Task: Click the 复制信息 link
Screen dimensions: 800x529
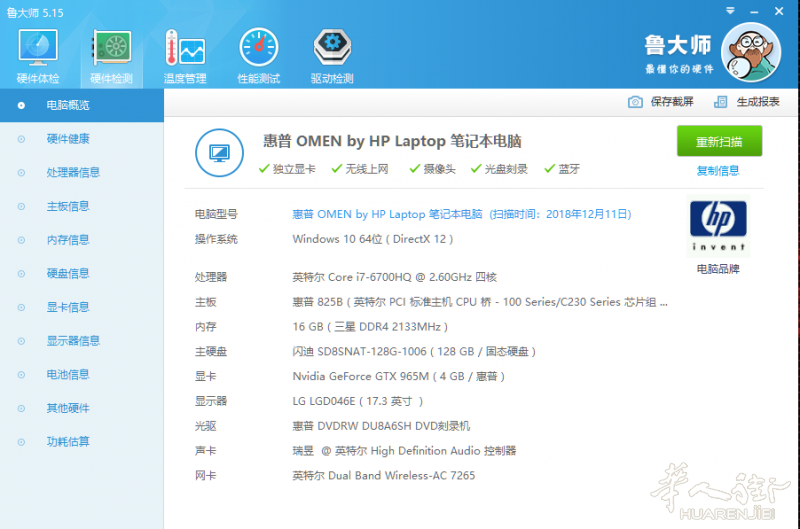Action: click(718, 171)
